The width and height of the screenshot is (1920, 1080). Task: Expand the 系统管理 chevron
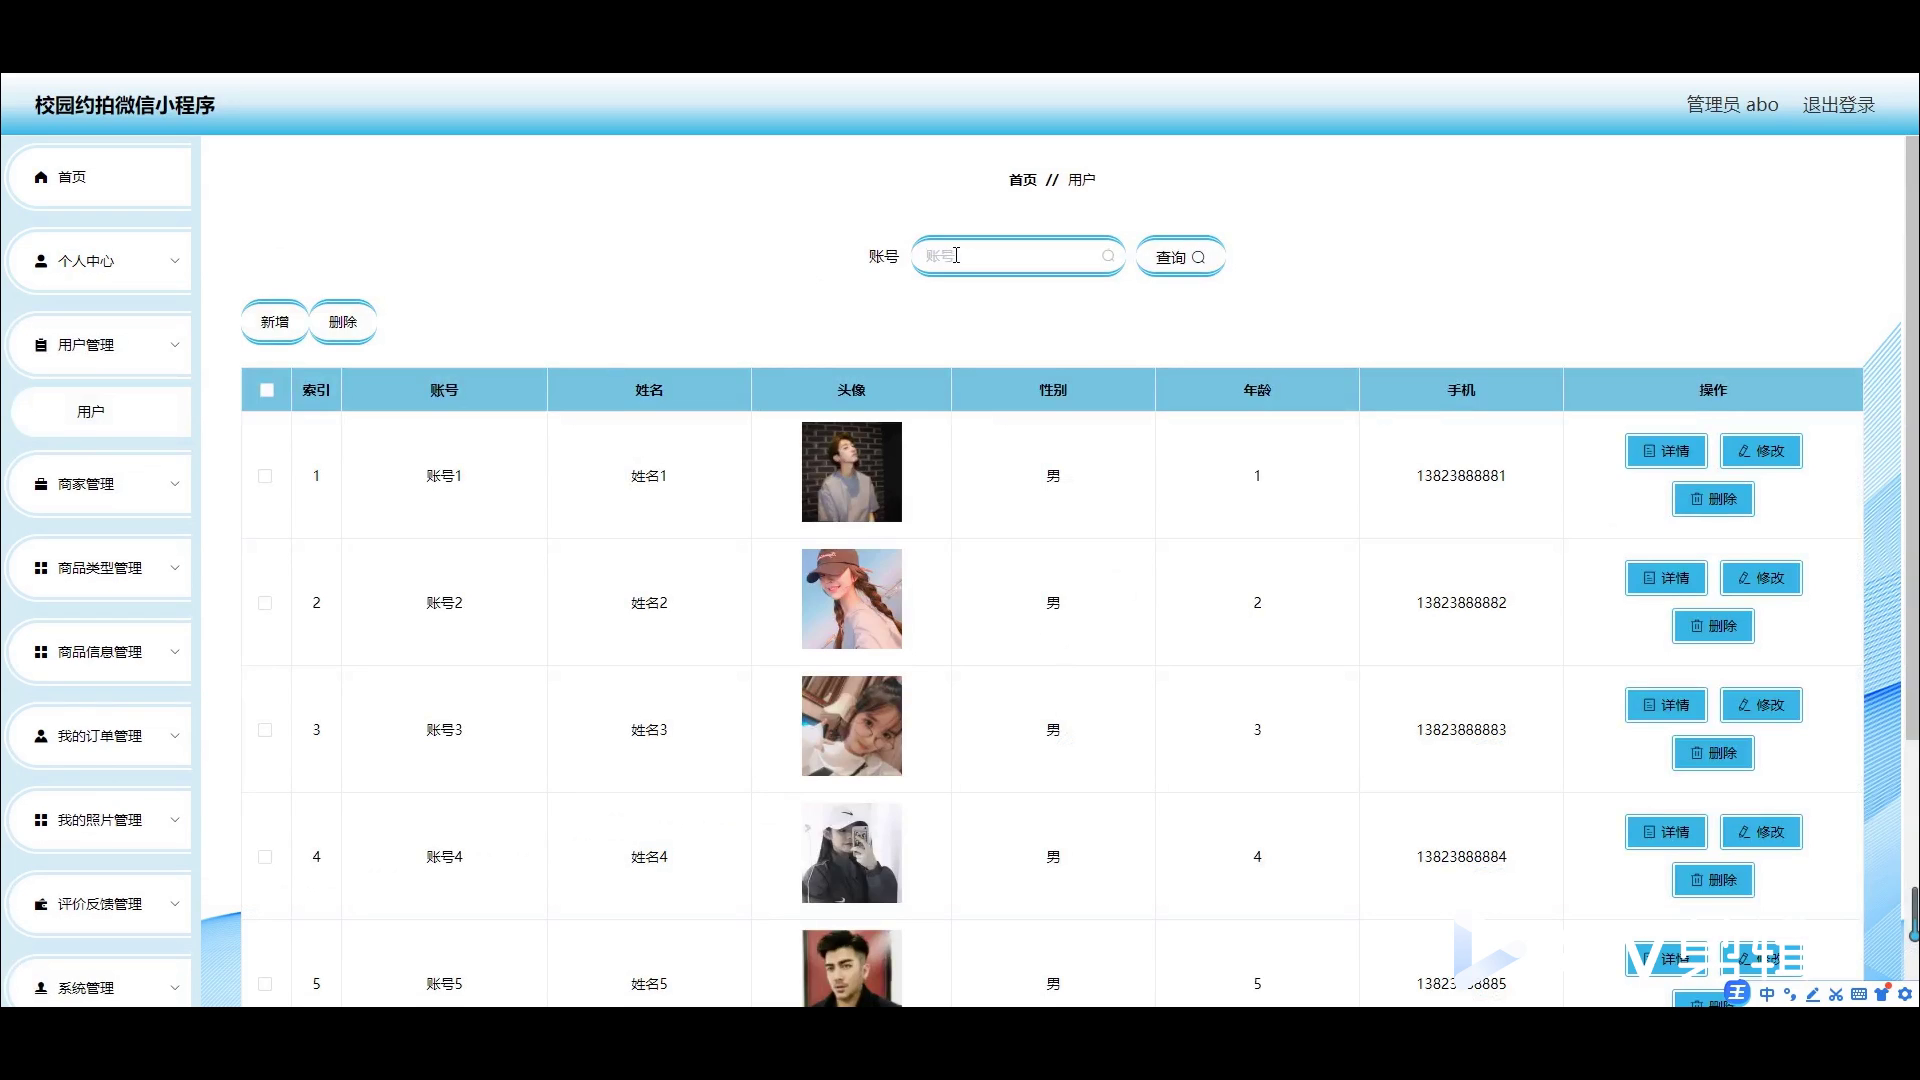pos(175,988)
